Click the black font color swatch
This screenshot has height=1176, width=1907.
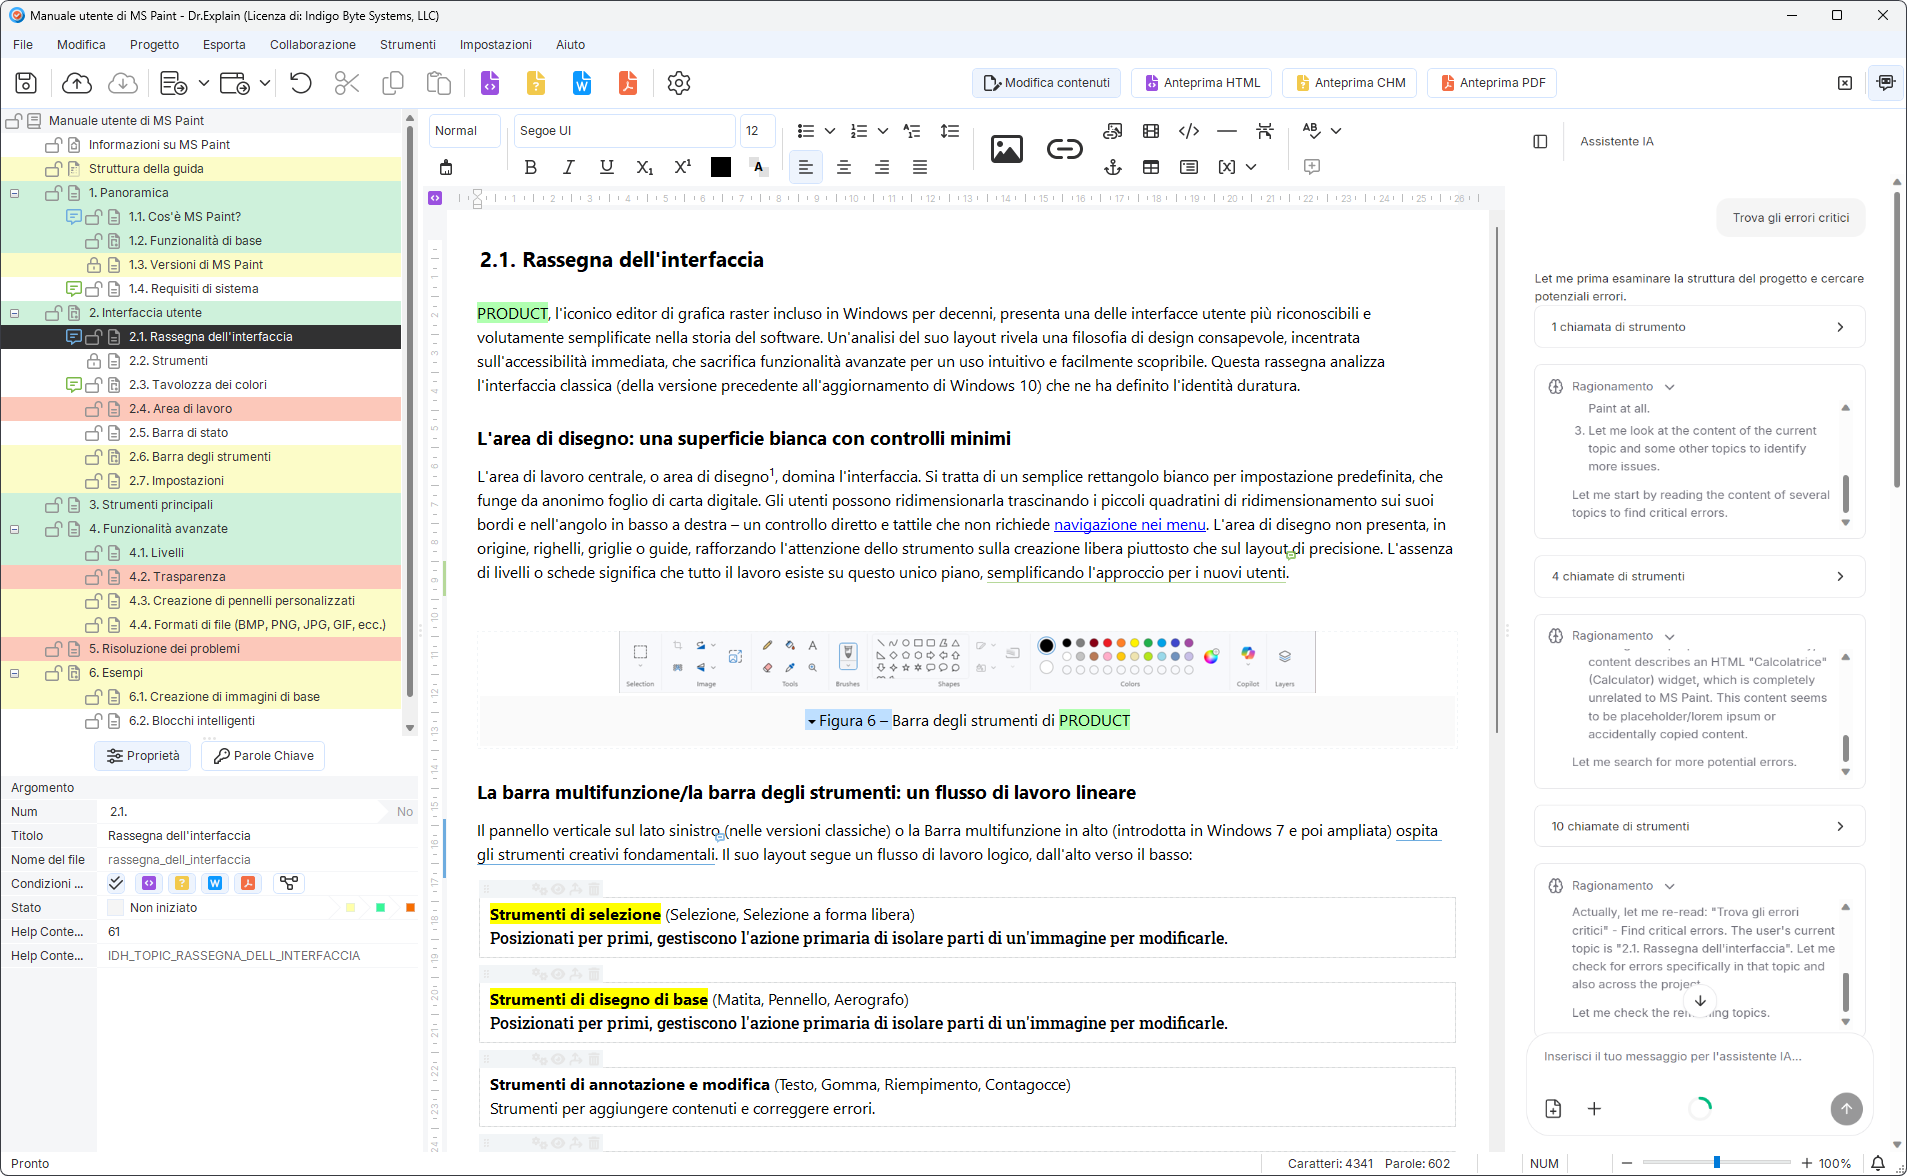click(721, 167)
